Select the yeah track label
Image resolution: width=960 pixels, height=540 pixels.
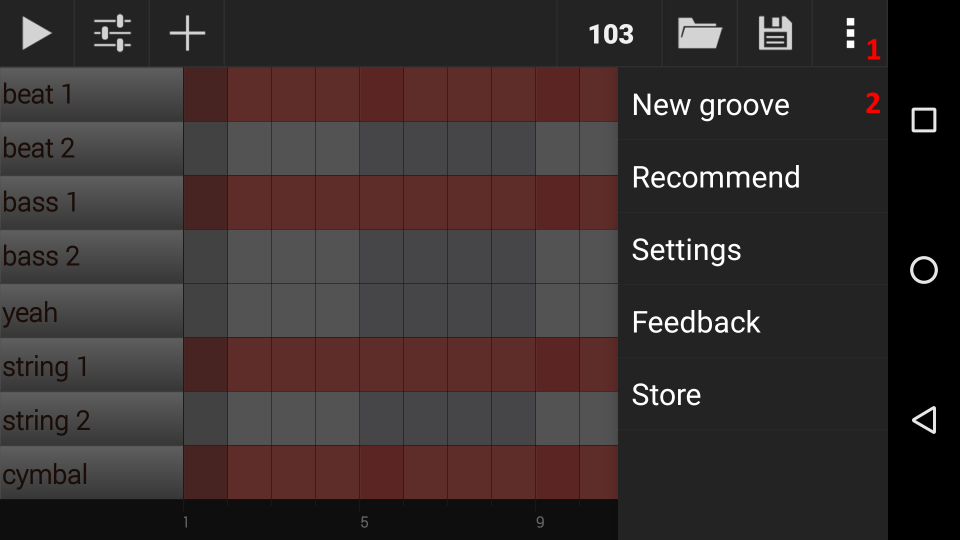[x=91, y=311]
